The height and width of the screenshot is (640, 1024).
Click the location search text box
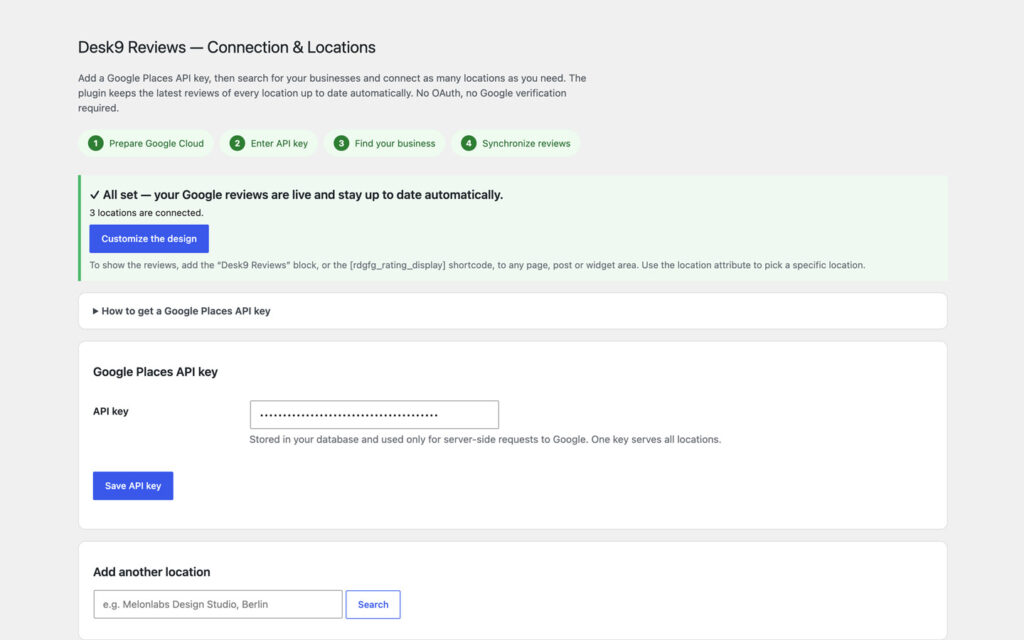[x=218, y=605]
